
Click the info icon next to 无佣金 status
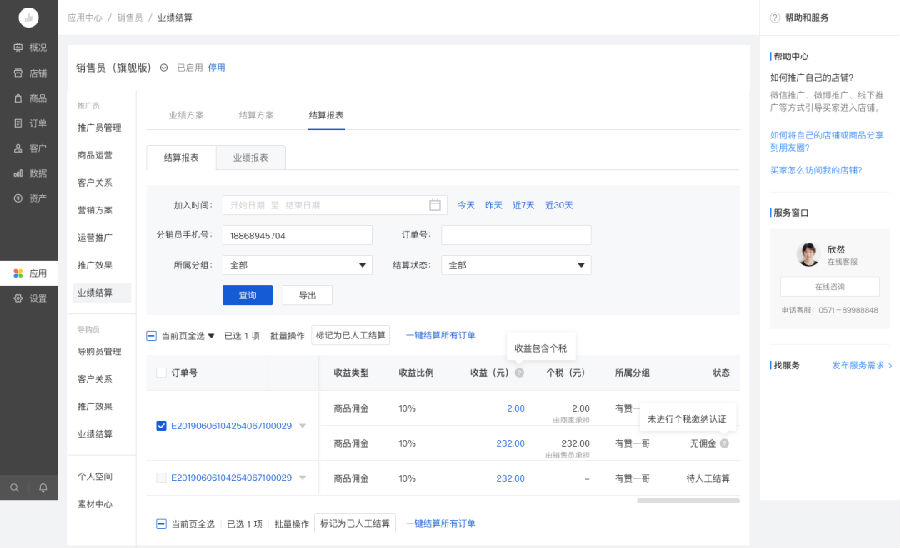pyautogui.click(x=724, y=443)
